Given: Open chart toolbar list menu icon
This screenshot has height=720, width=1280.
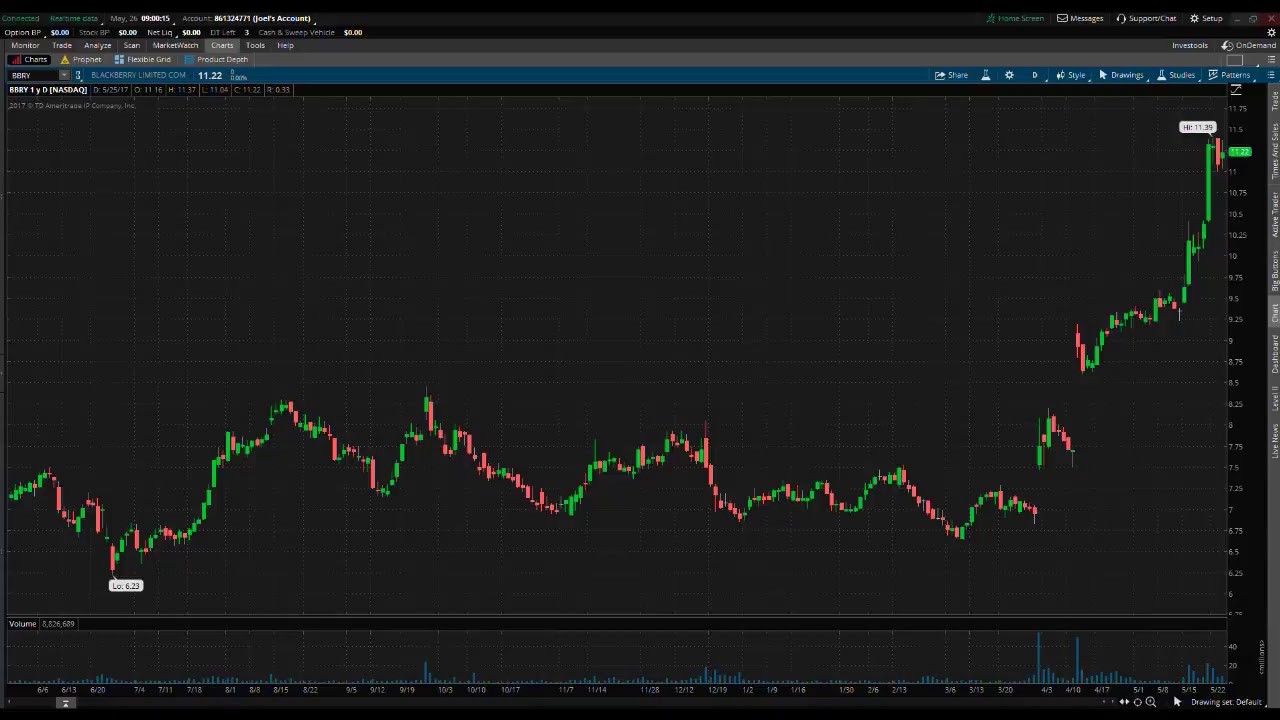Looking at the screenshot, I should click(1272, 75).
